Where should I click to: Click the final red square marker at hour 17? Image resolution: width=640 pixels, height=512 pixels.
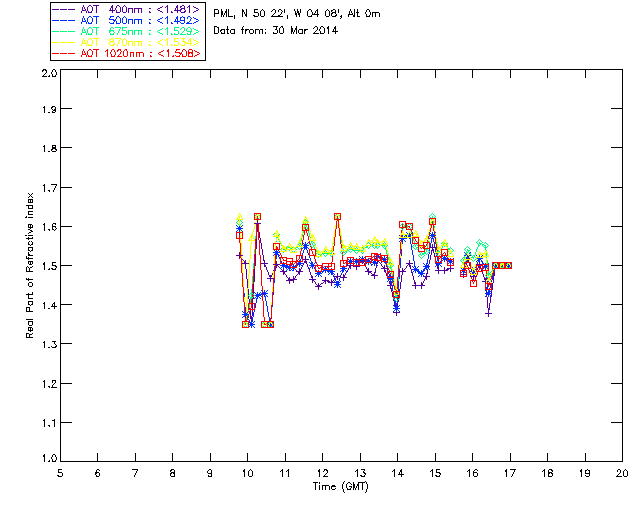coord(509,265)
